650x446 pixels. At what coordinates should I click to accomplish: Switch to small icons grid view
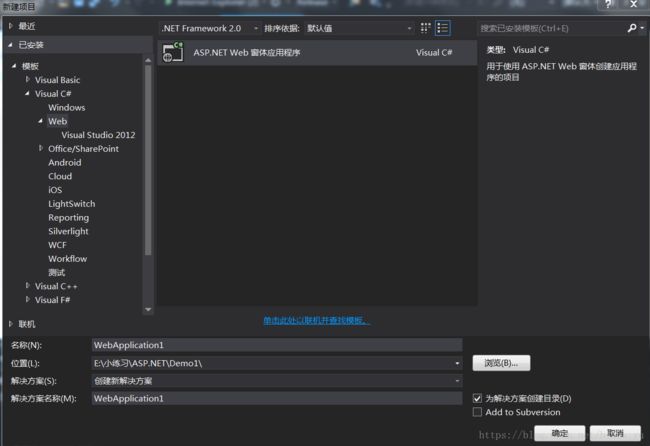coord(425,28)
